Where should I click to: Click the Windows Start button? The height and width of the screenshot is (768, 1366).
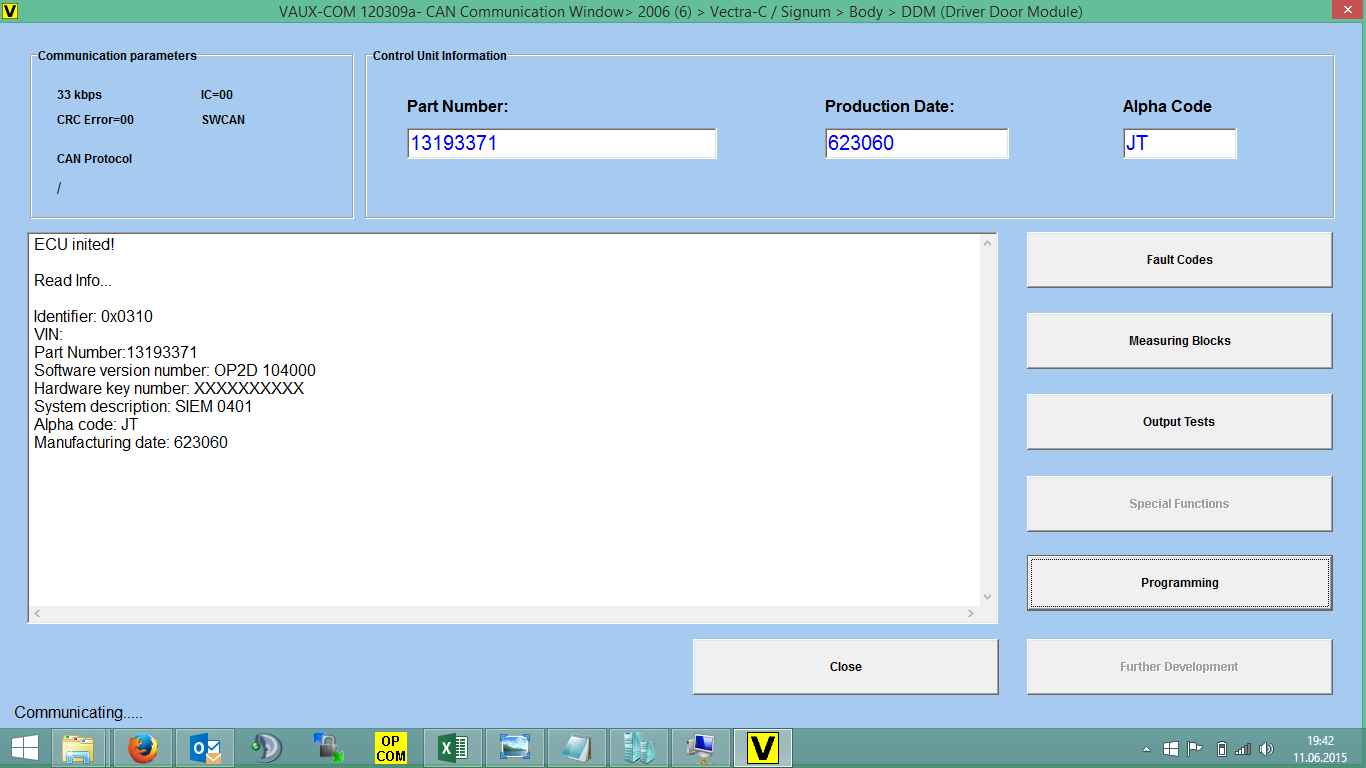25,748
